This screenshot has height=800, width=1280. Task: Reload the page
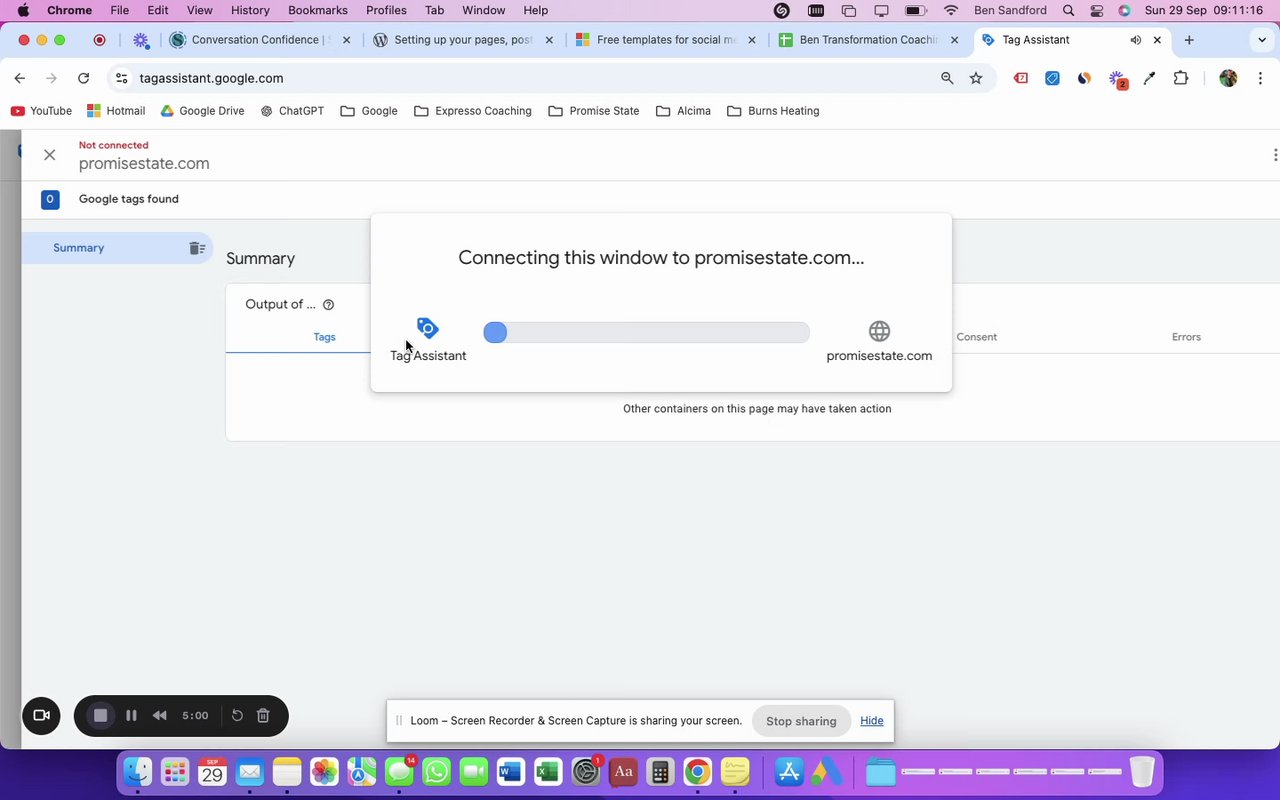[x=84, y=78]
